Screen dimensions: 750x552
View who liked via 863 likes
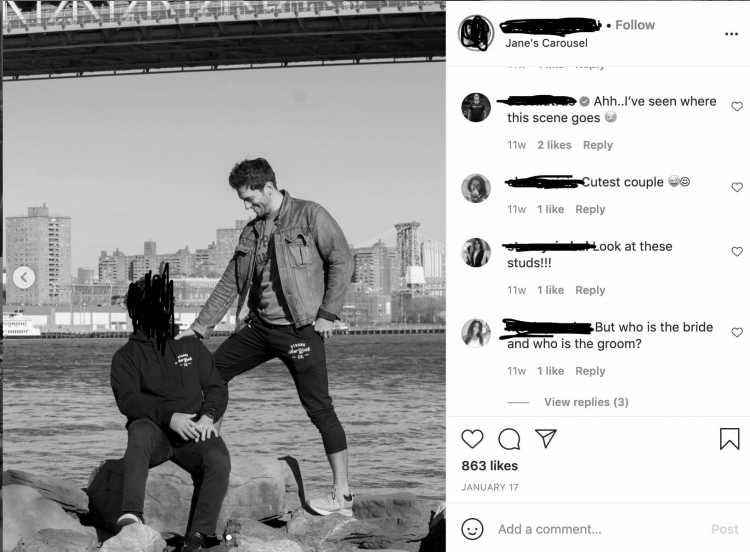tap(489, 466)
